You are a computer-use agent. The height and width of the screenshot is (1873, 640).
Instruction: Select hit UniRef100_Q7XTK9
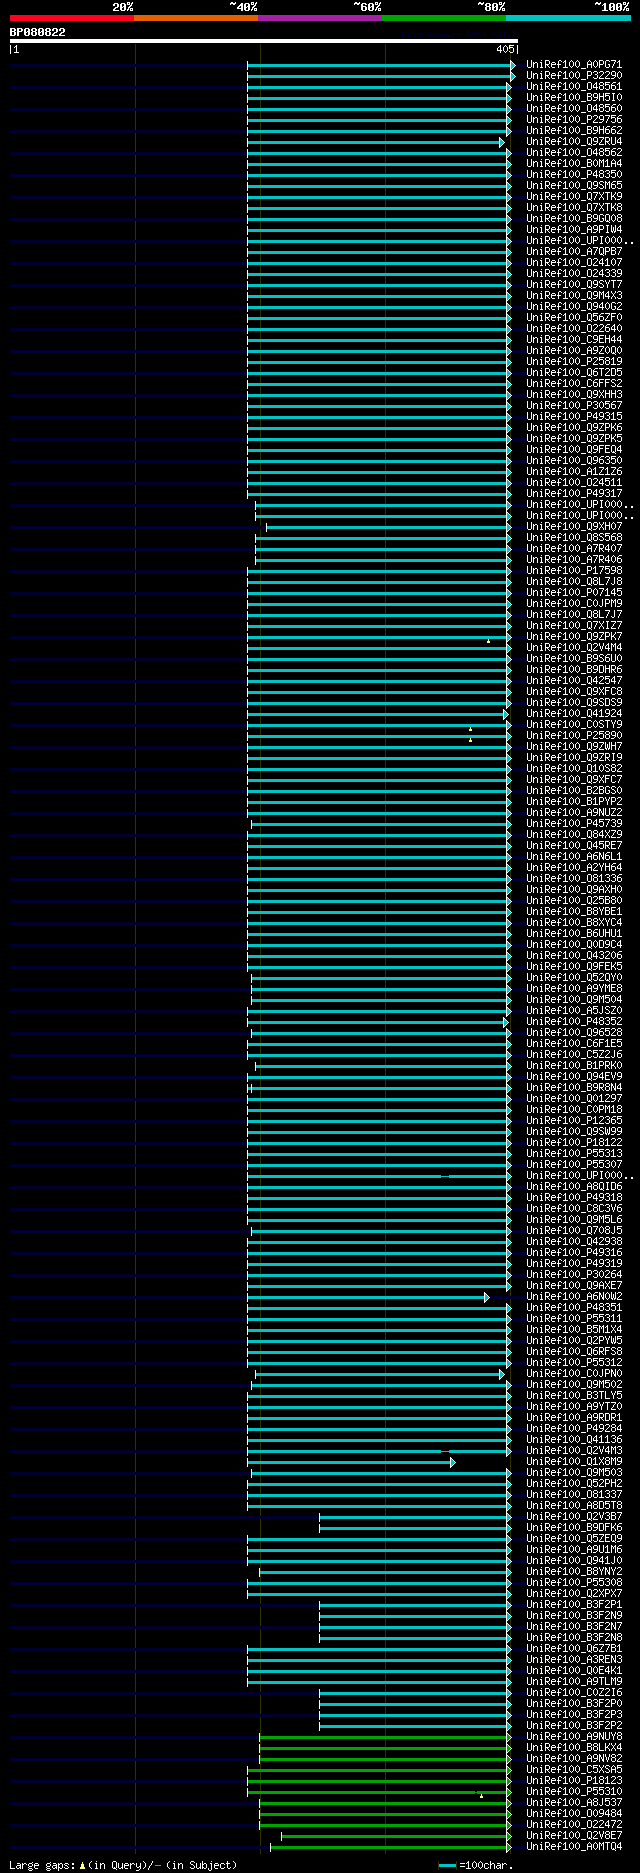(574, 197)
